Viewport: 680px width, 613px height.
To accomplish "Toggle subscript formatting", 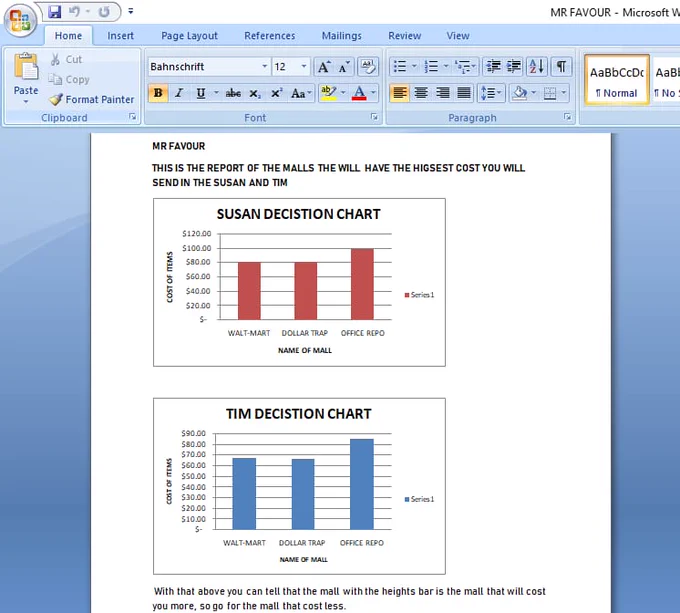I will (x=255, y=93).
